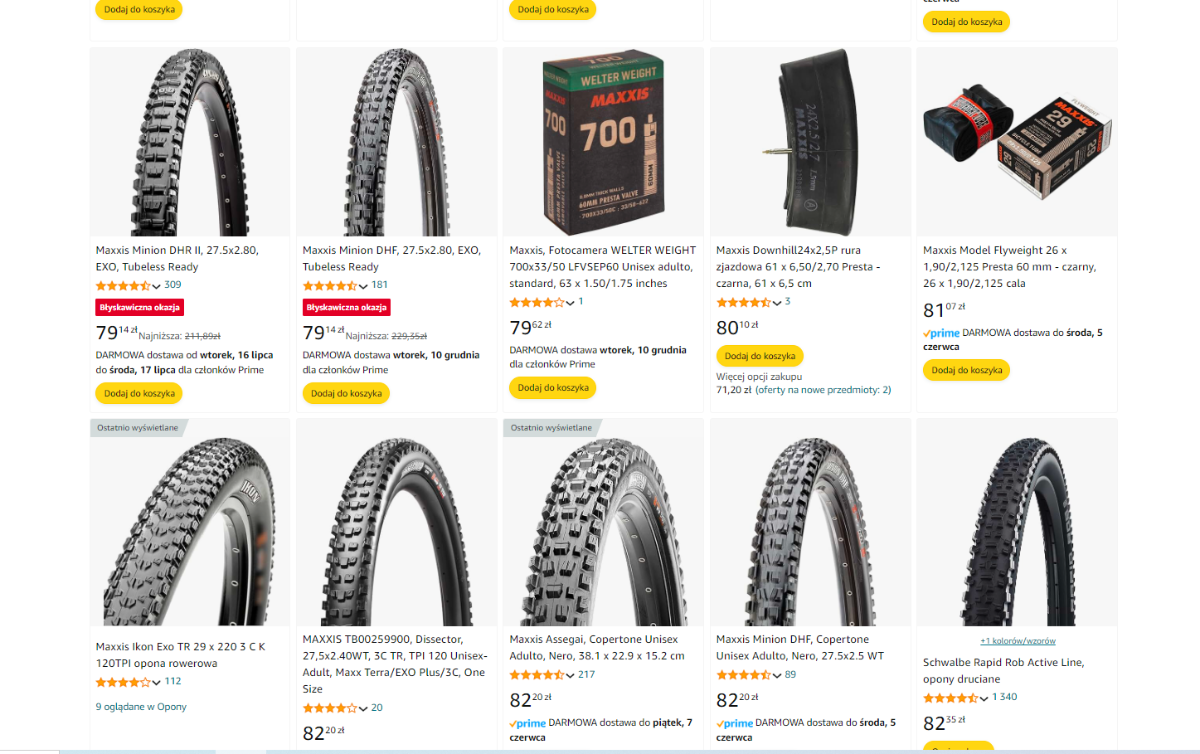Open '+1 kolorów/wzorów' for Schwalbe Rapid Rob
The width and height of the screenshot is (1200, 754).
click(x=1017, y=641)
